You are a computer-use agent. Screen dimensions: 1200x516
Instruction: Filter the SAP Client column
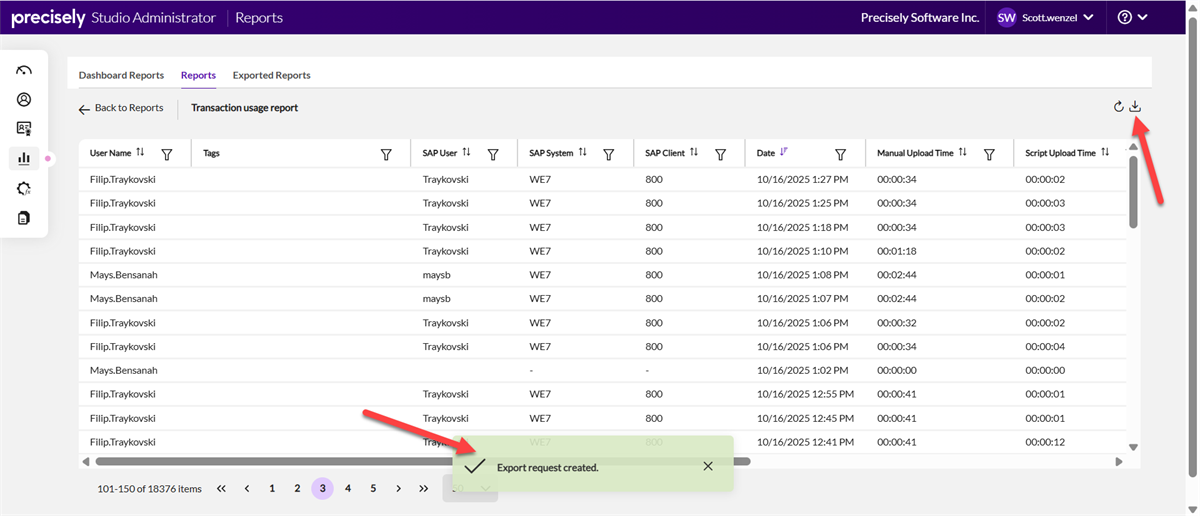click(x=720, y=154)
